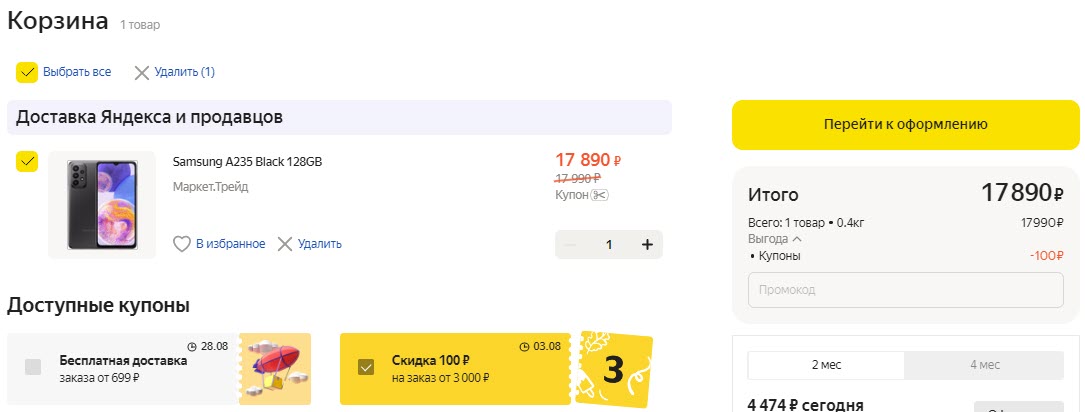Switch to the 2 мес installment tab
Screen dimensions: 1085x412
click(x=826, y=365)
